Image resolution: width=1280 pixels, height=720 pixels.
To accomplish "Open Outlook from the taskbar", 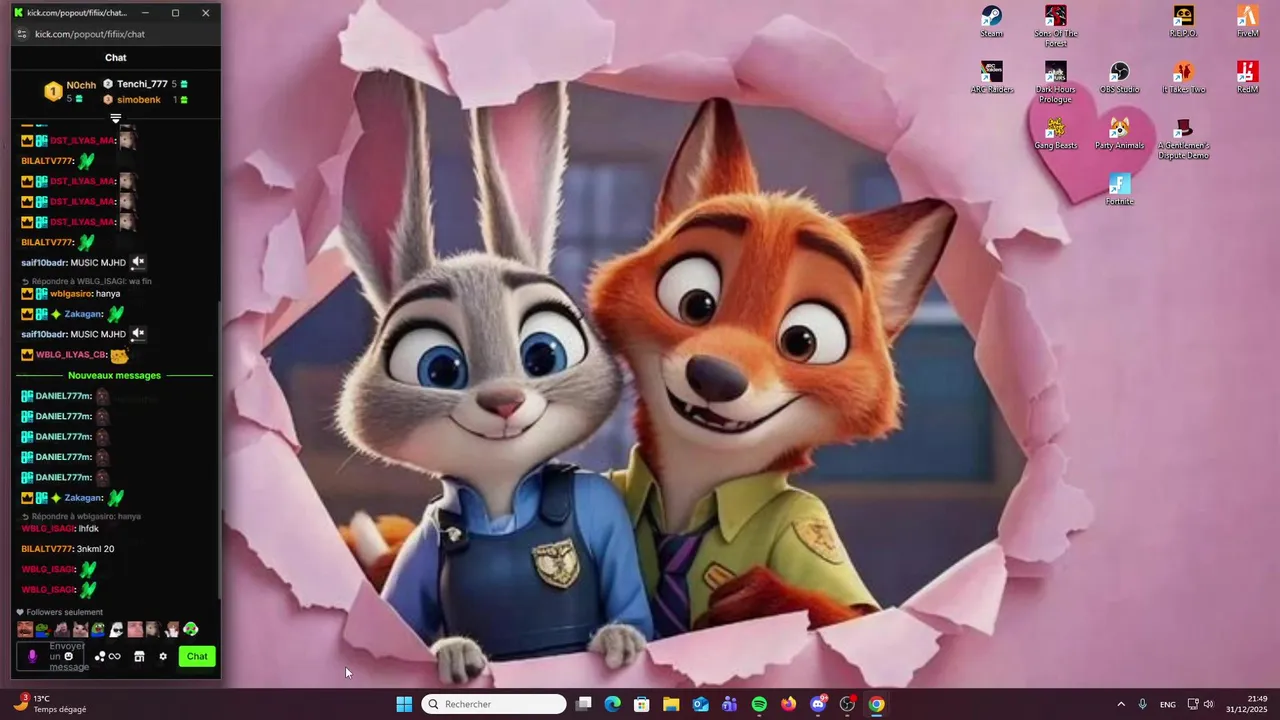I will (701, 704).
